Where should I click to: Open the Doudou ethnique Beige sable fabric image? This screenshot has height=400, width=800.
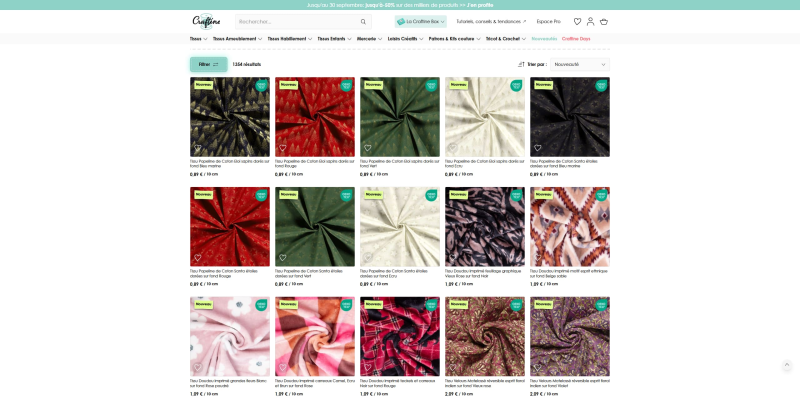click(x=569, y=227)
